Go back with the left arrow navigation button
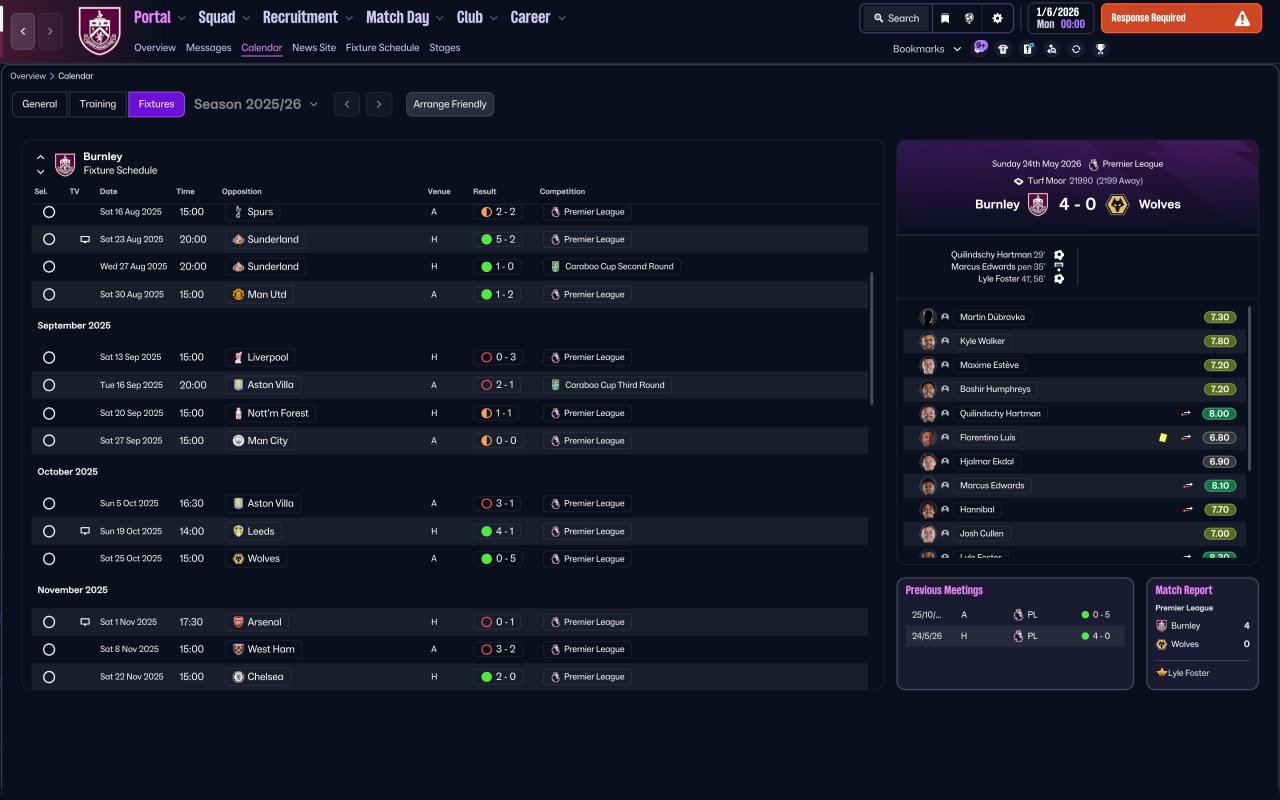Screen dimensions: 1280x800 pos(23,32)
